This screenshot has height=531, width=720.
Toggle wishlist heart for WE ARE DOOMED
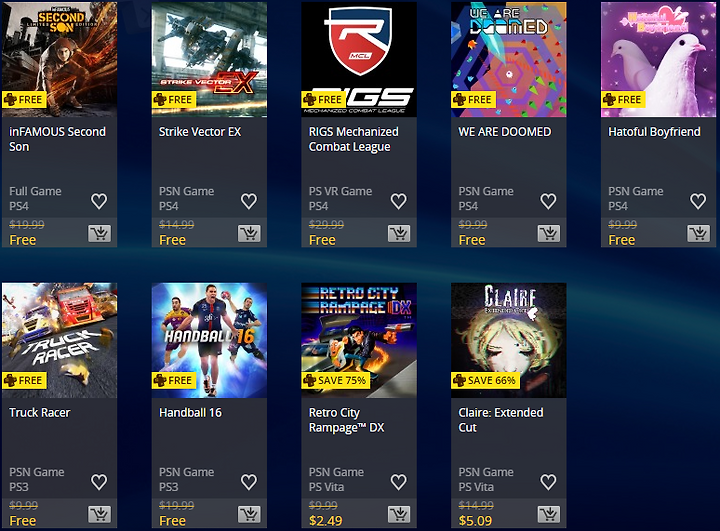click(548, 201)
